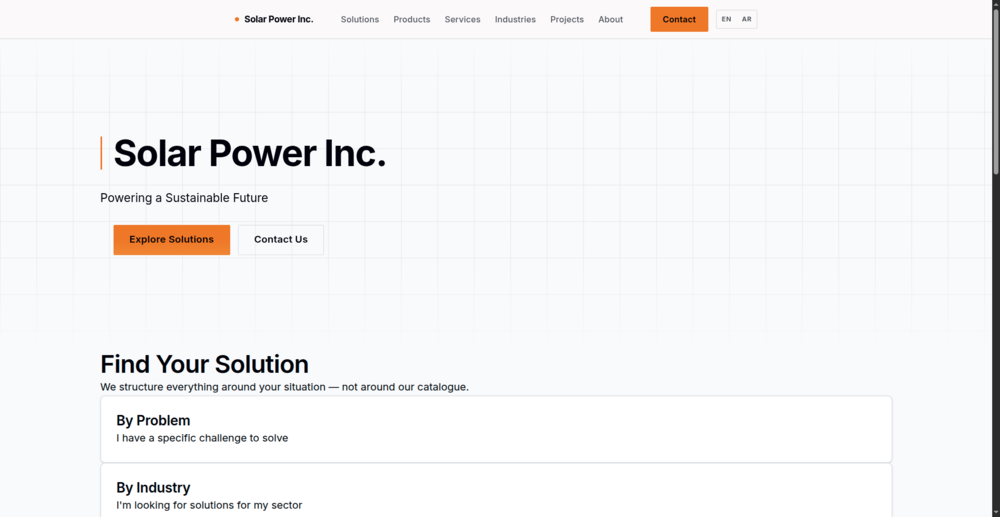Click the Find Your Solution heading

click(x=204, y=364)
